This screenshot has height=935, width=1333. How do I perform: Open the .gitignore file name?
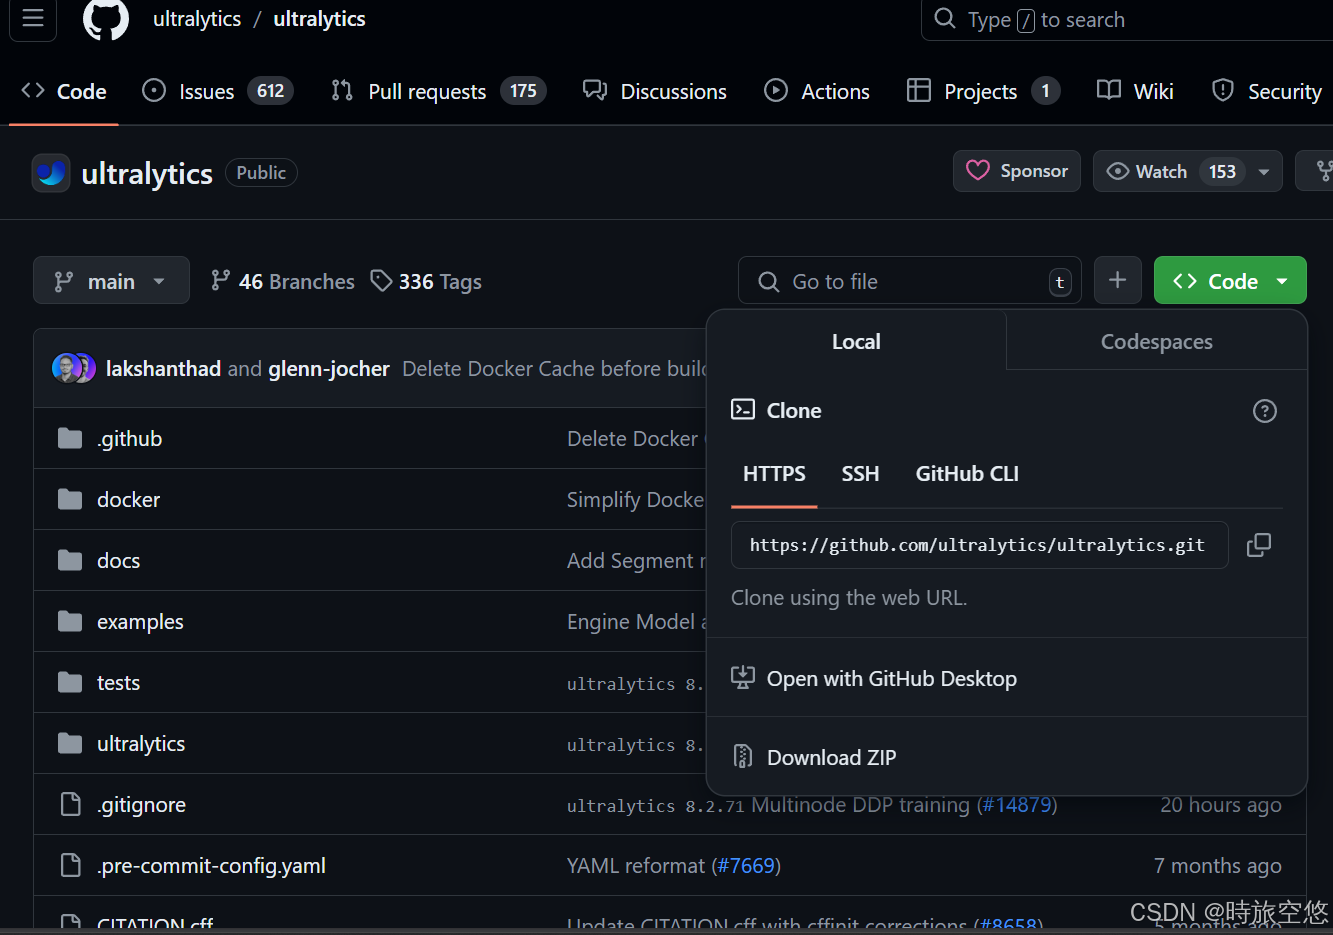pos(141,804)
